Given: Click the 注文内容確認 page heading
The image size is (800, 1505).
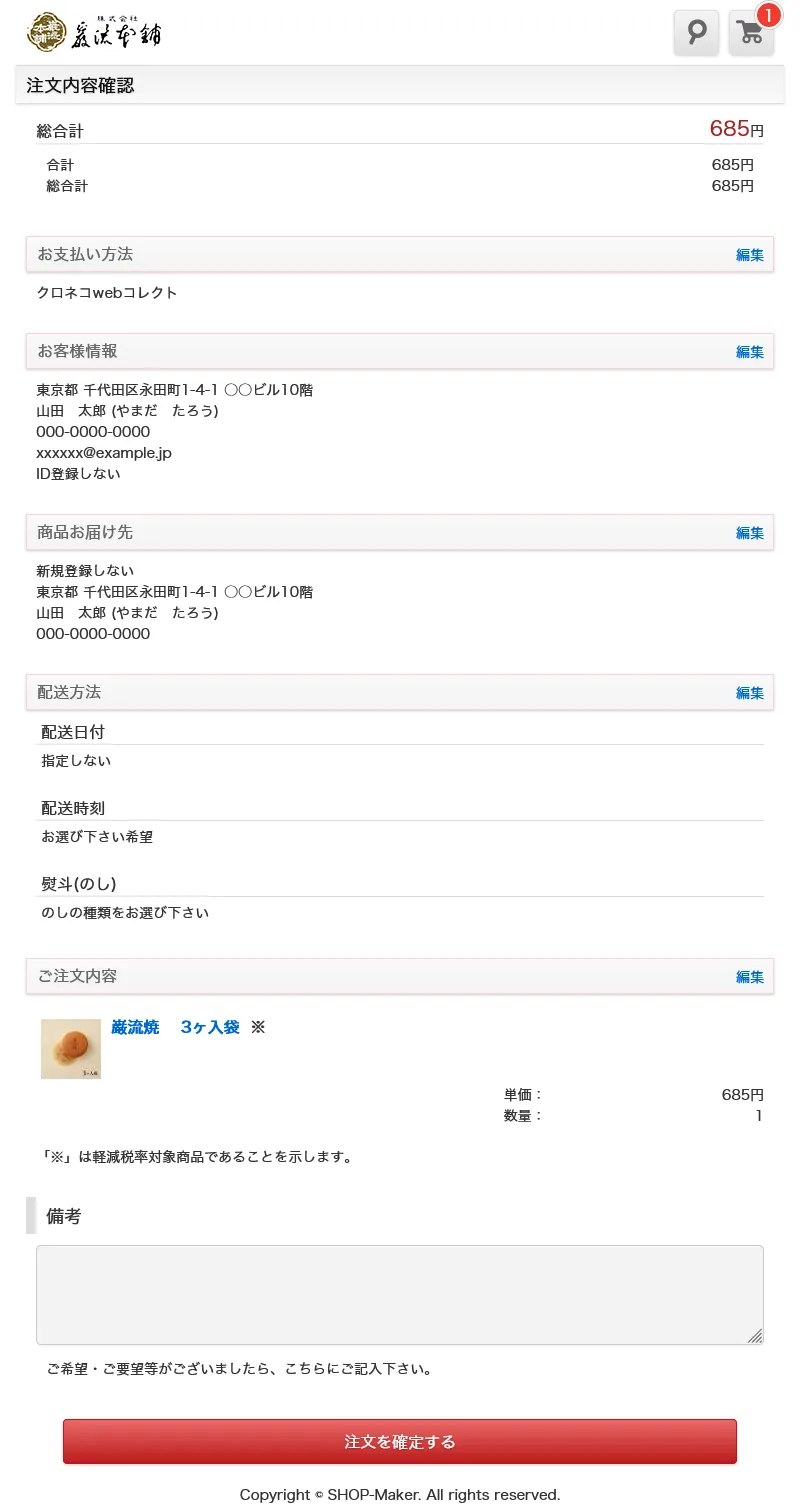Looking at the screenshot, I should pyautogui.click(x=80, y=86).
